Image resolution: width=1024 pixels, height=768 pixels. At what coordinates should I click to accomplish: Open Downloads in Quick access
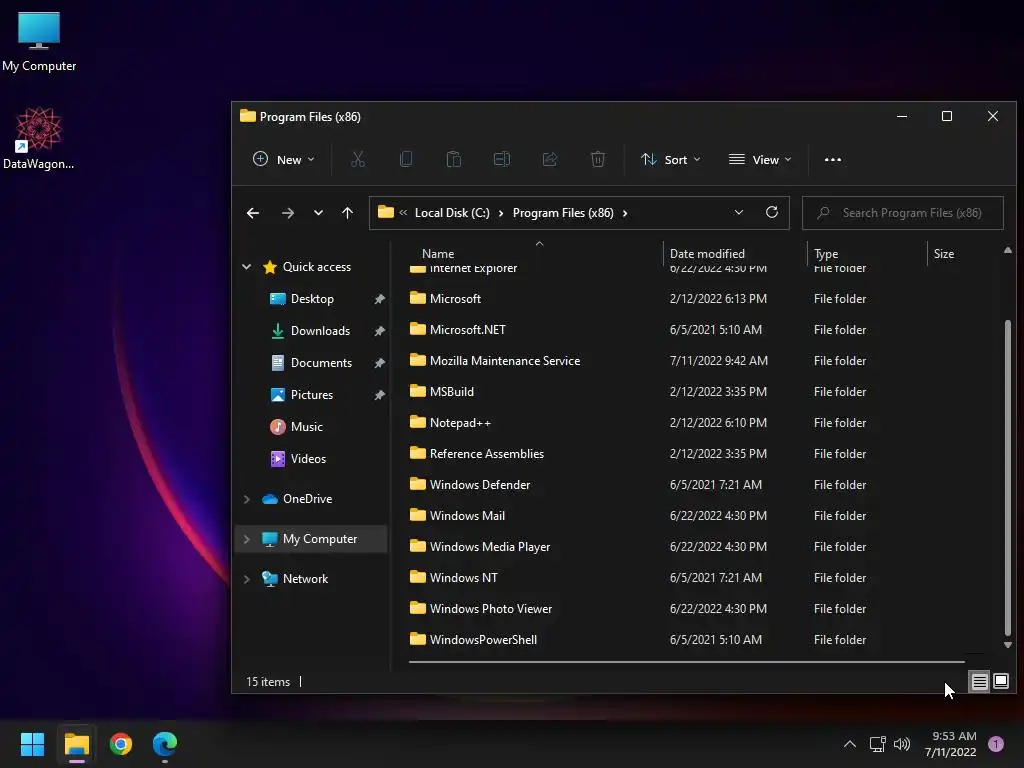319,331
